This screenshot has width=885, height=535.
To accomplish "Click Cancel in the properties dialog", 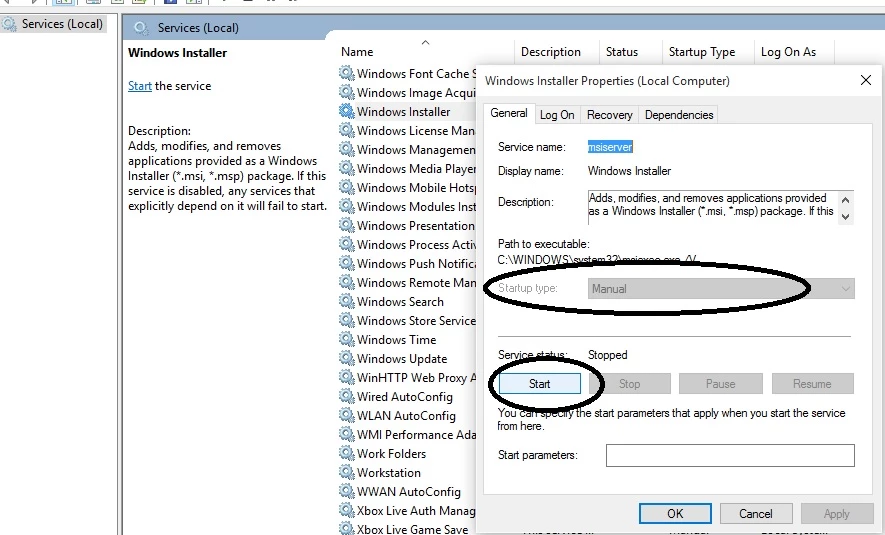I will [756, 514].
